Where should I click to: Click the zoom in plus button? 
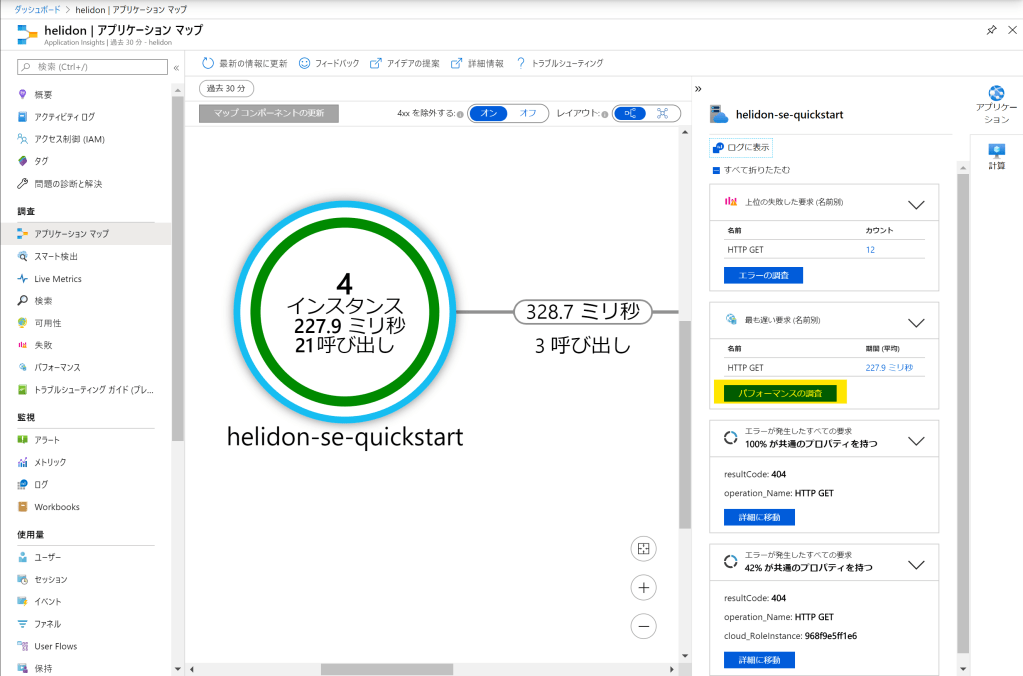[x=644, y=587]
